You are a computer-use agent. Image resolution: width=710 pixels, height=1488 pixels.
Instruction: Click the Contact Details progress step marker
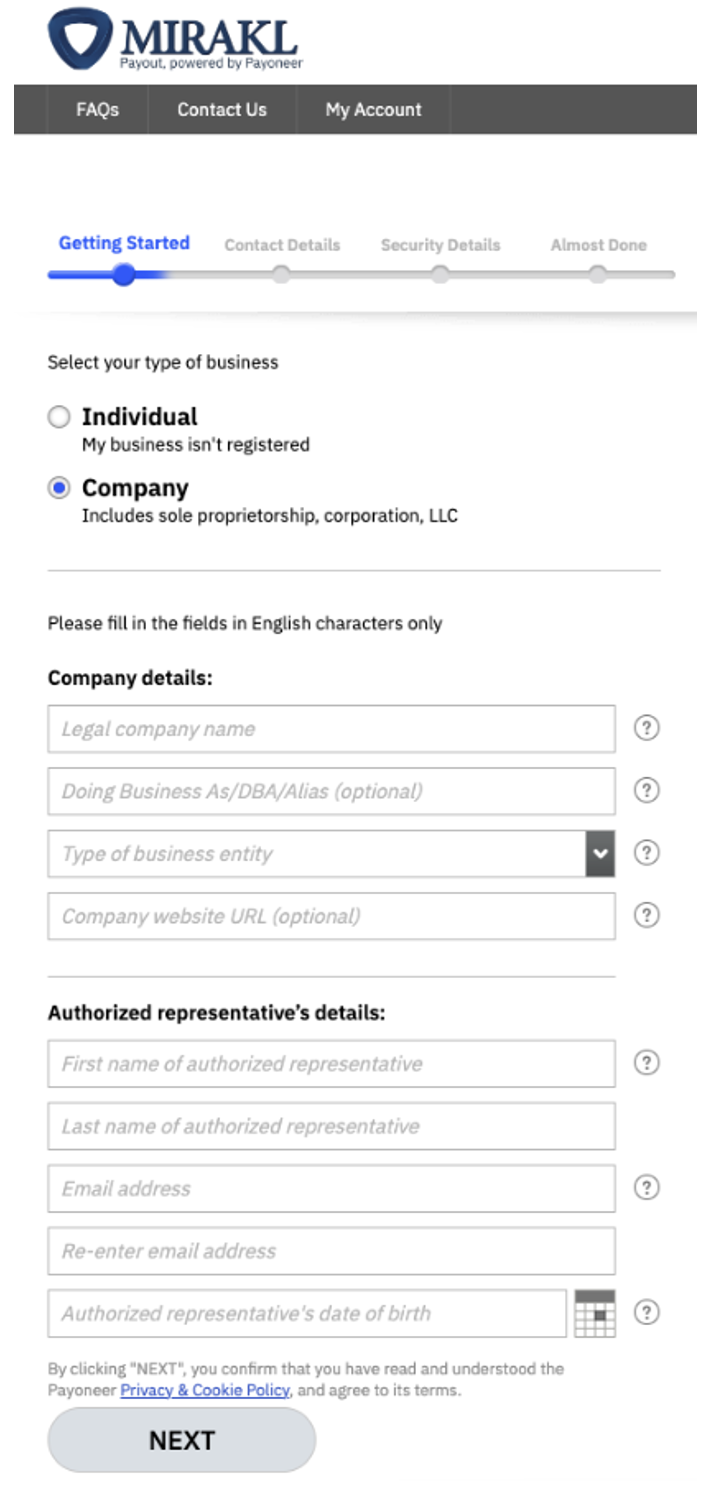[x=282, y=274]
